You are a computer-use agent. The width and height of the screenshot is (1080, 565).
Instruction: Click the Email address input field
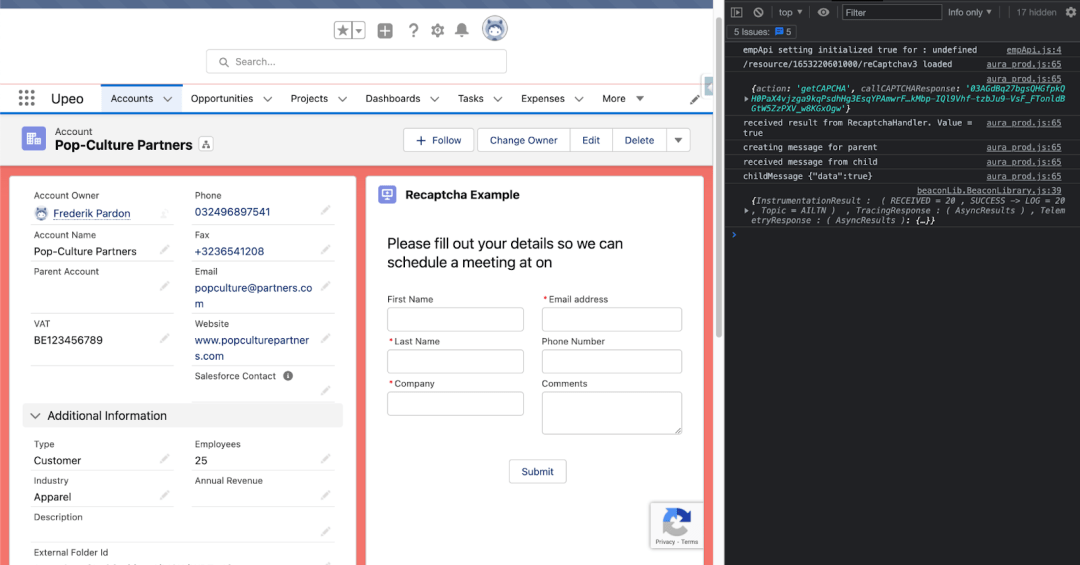tap(612, 320)
